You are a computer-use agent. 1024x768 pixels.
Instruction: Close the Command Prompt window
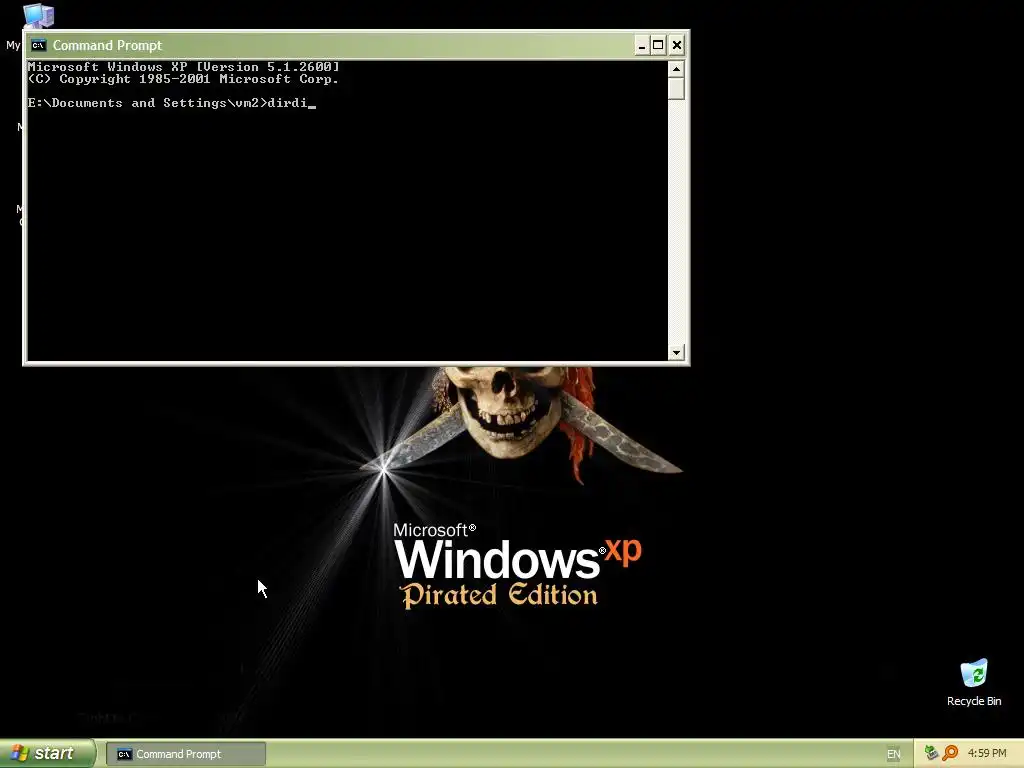[677, 45]
